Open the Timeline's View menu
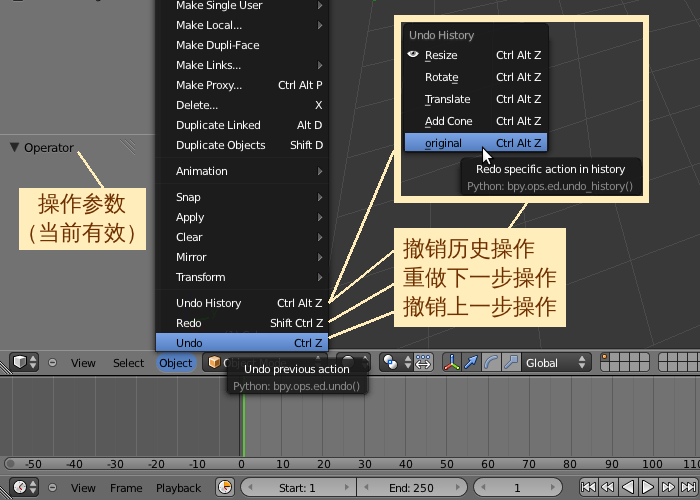The height and width of the screenshot is (500, 700). (83, 488)
